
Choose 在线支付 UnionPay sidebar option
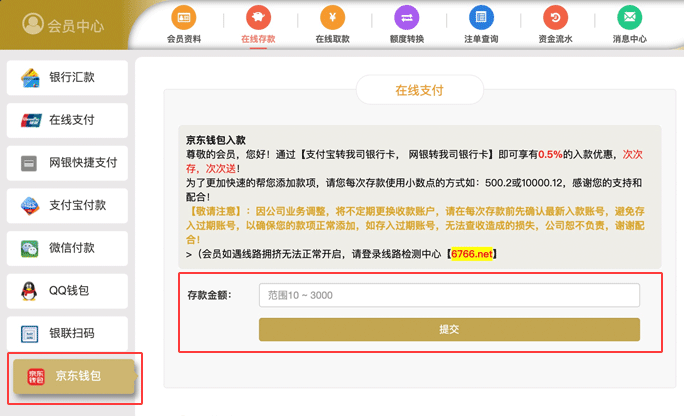tap(68, 120)
